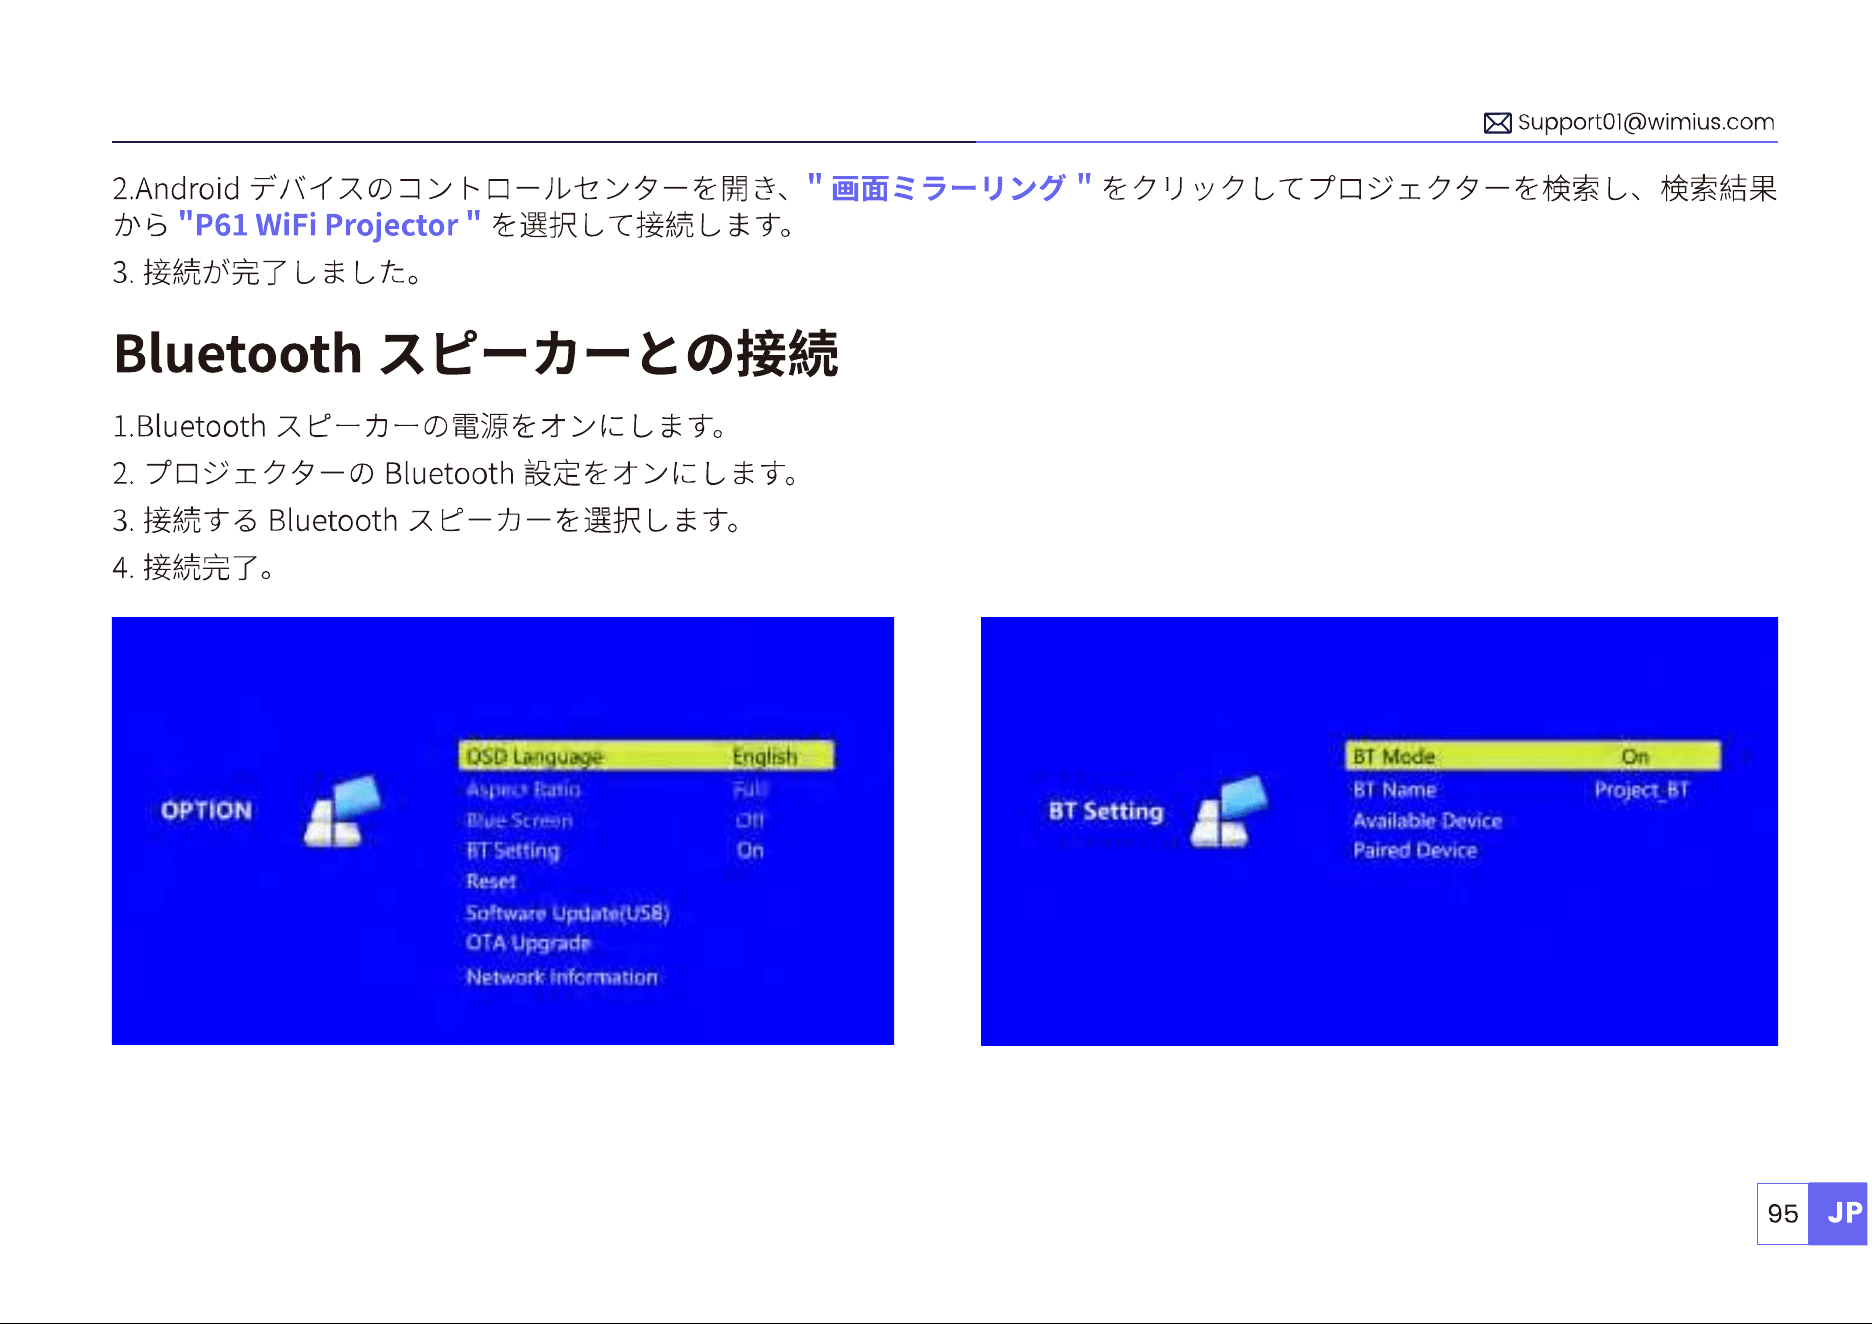Click the Full aspect ratio value
Screen dimensions: 1872x1324
coord(750,789)
